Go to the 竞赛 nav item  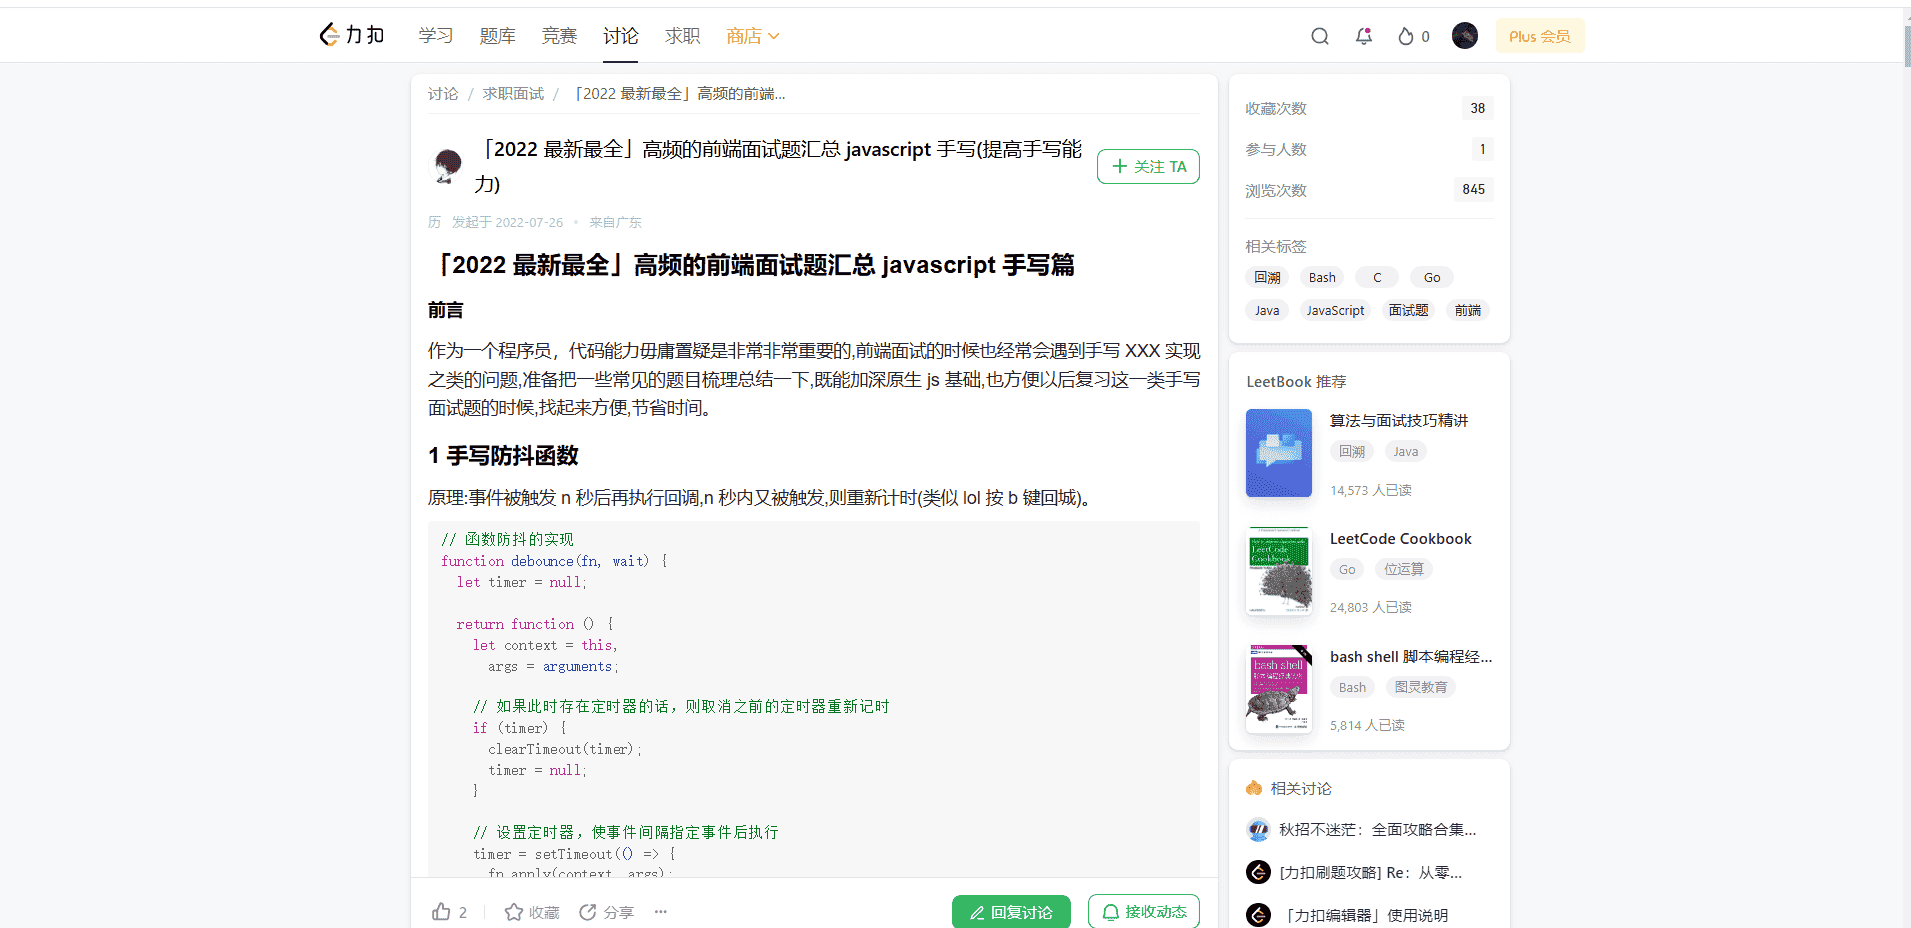coord(559,36)
